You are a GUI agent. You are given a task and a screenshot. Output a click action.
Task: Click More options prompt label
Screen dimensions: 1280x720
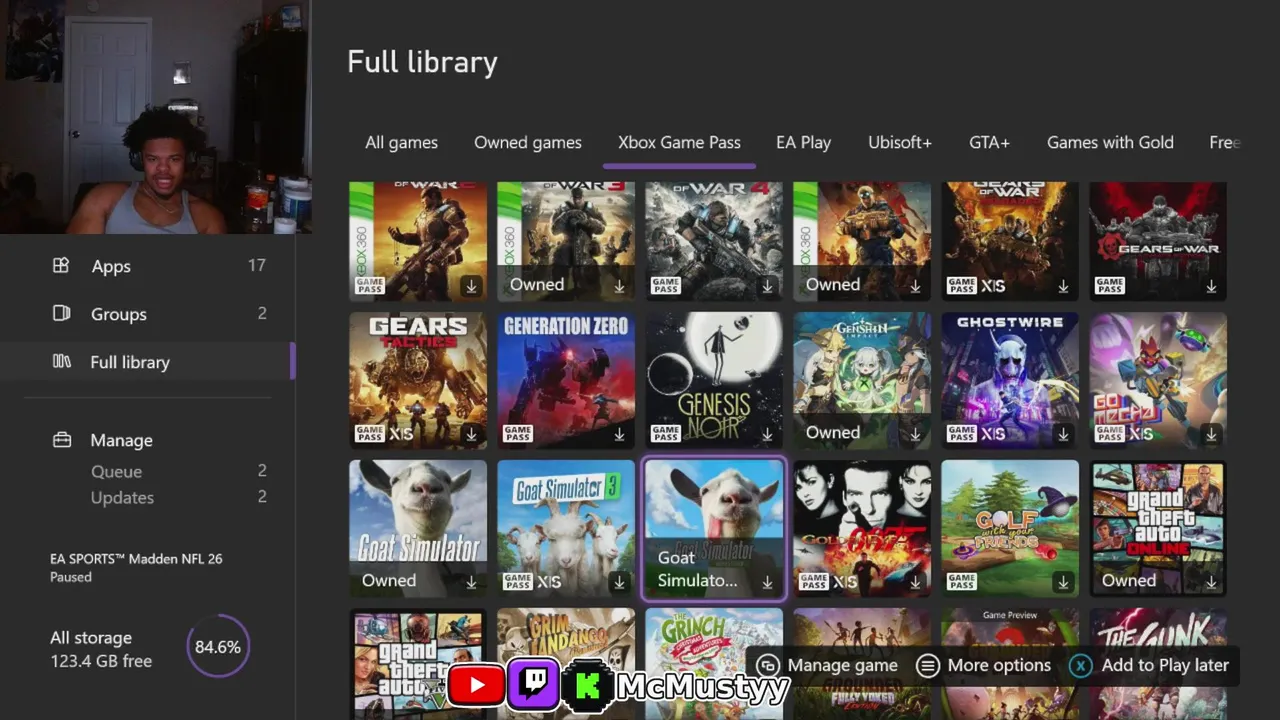(999, 665)
